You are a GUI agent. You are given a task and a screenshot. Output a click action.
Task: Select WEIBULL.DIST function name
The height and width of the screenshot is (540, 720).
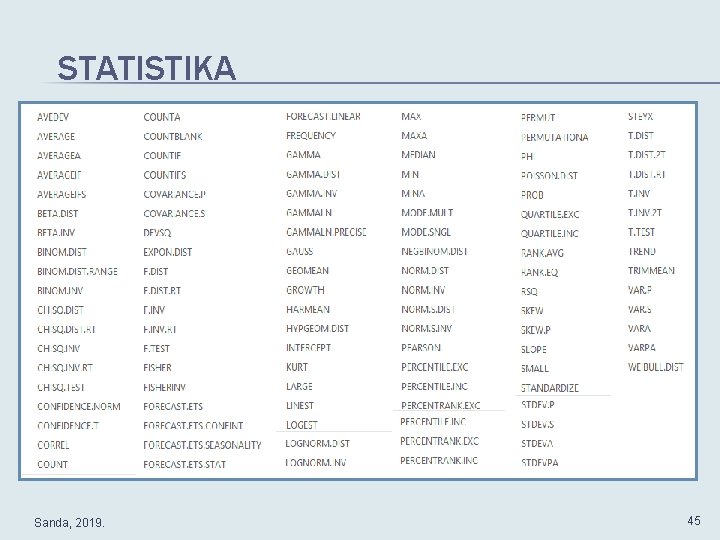[656, 367]
